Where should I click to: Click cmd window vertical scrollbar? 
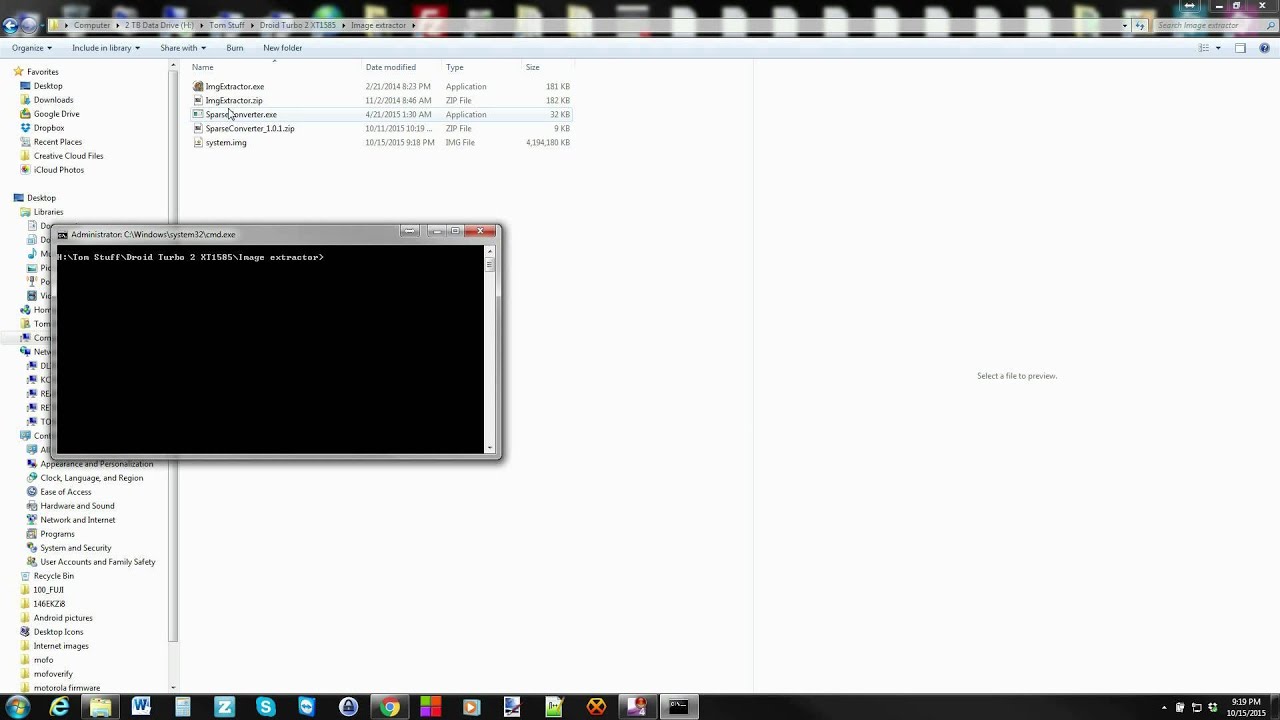click(x=490, y=350)
